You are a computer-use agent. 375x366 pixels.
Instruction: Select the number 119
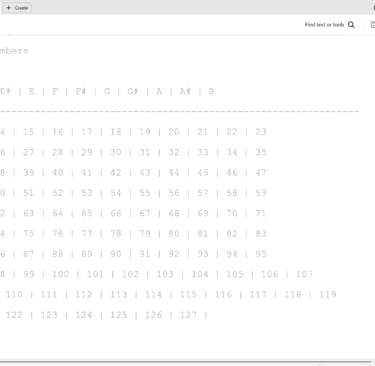[x=328, y=295]
